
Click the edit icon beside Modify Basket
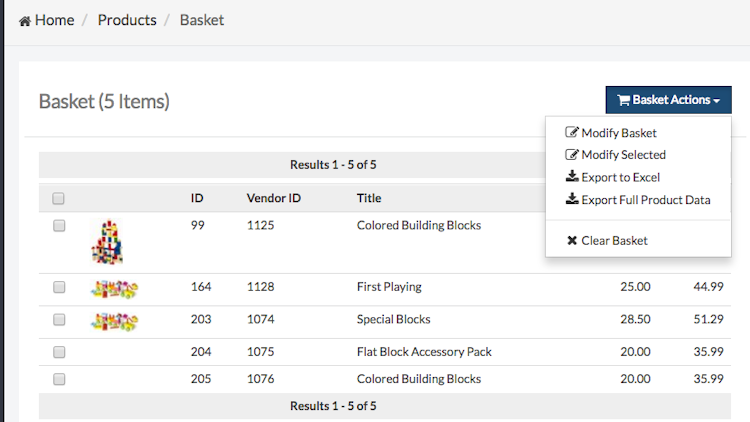click(572, 133)
